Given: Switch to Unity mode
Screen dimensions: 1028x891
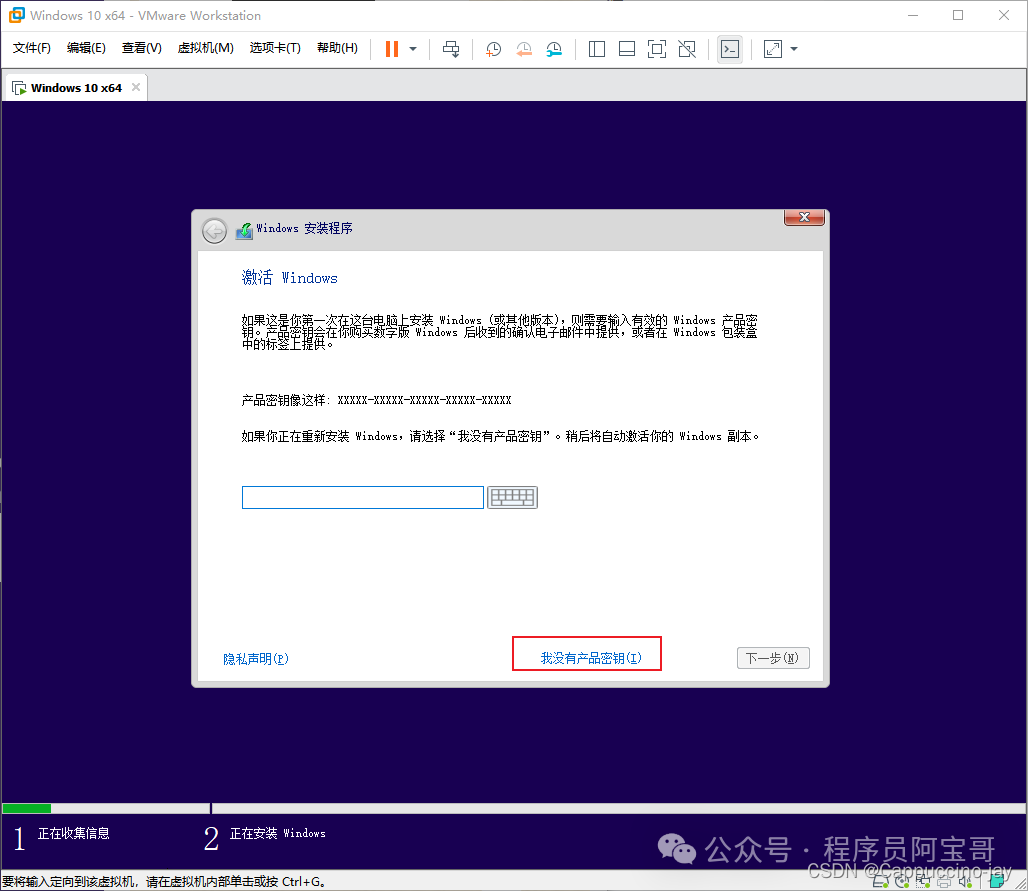Looking at the screenshot, I should [x=687, y=49].
